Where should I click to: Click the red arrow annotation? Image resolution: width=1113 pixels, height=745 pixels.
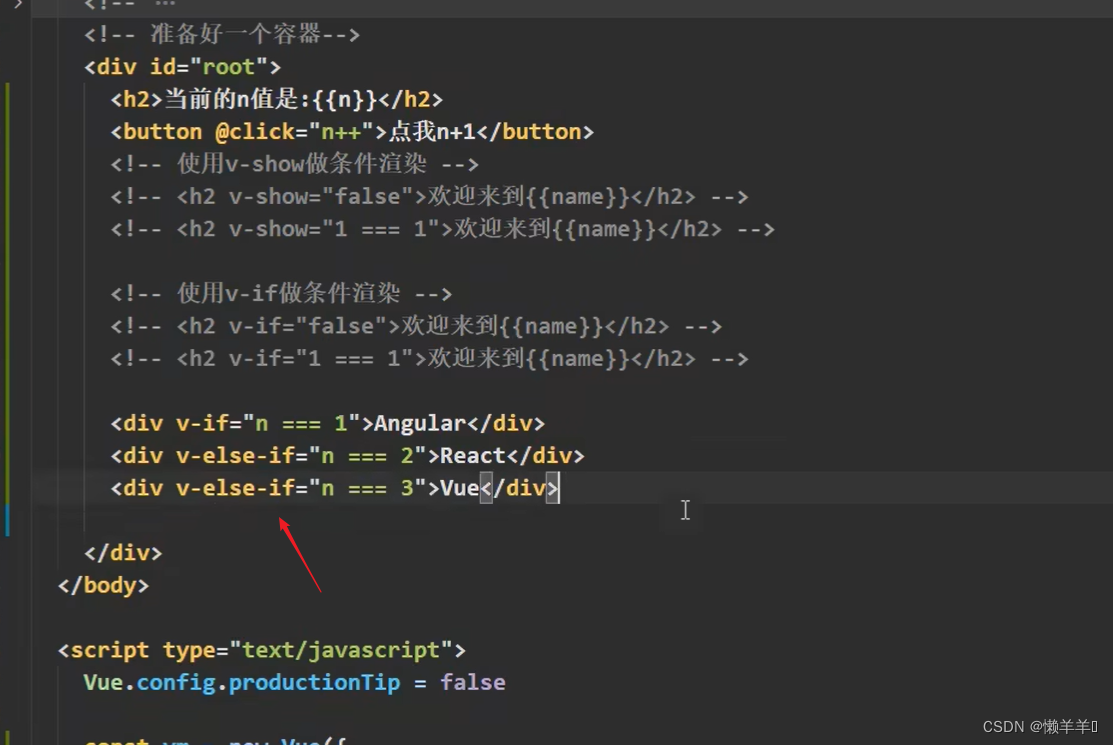tap(300, 554)
